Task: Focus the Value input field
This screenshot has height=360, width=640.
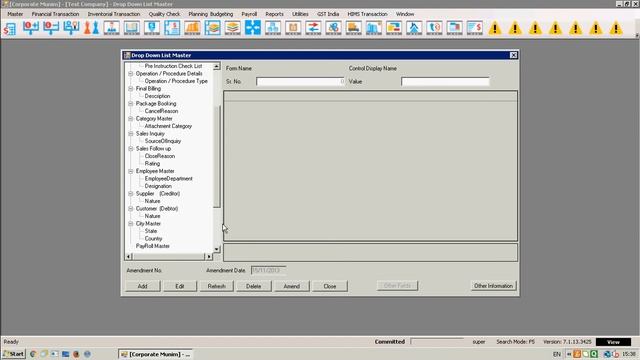Action: coord(445,82)
